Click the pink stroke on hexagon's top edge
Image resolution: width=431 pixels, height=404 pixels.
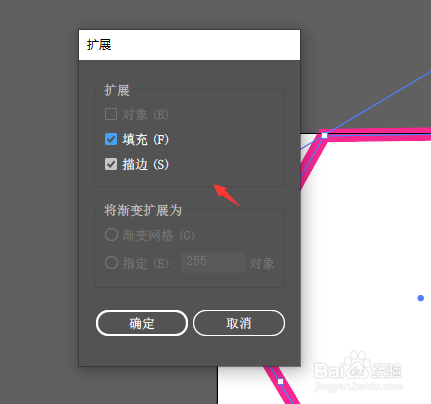point(378,135)
